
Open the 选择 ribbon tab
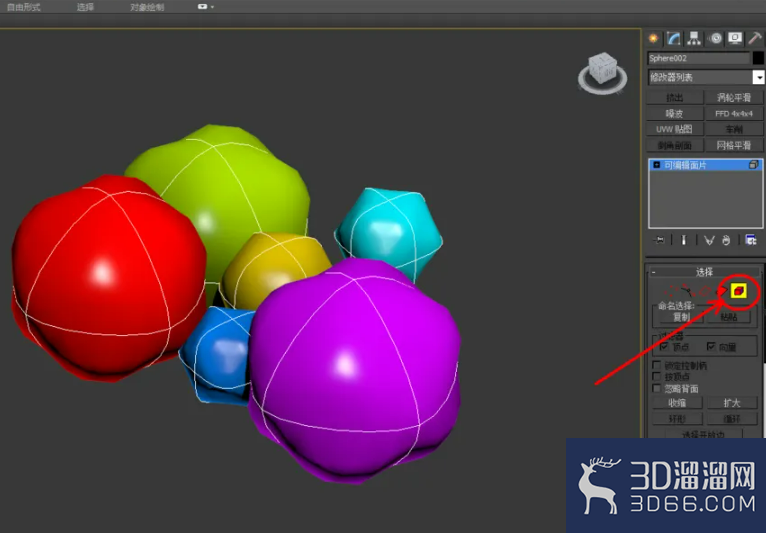[85, 7]
